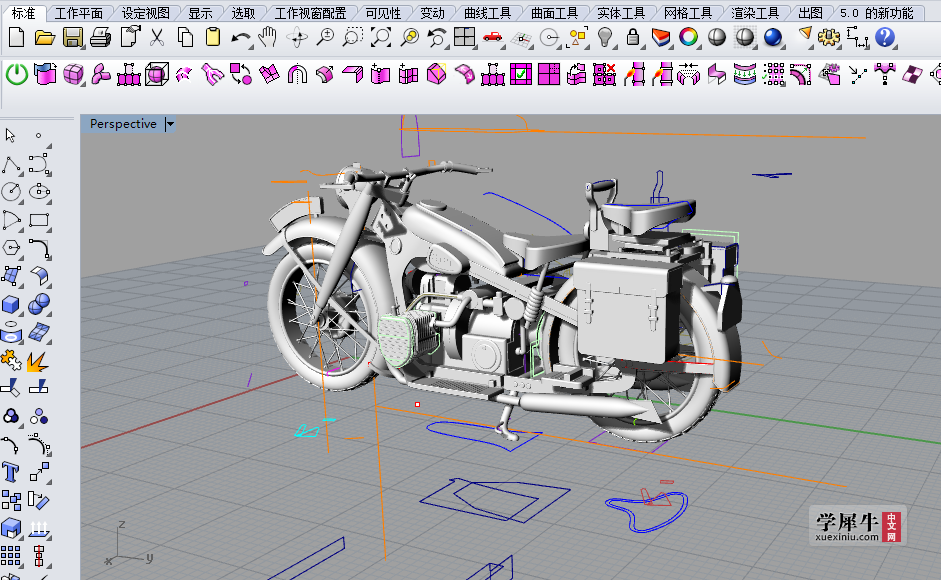This screenshot has width=941, height=580.
Task: Click the pink quad-ball sphere icon
Action: point(73,74)
